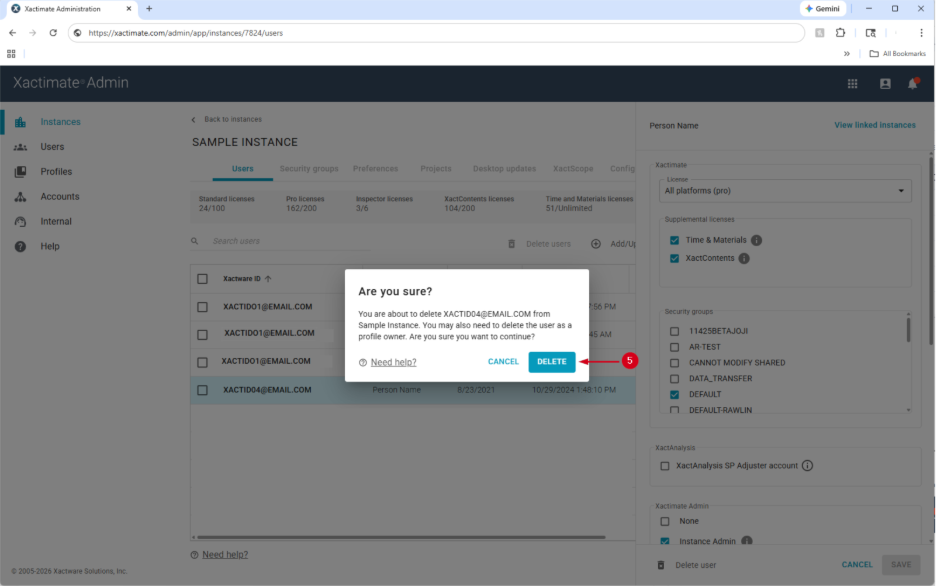Open the apps shortcut in bookmarks bar

11,54
